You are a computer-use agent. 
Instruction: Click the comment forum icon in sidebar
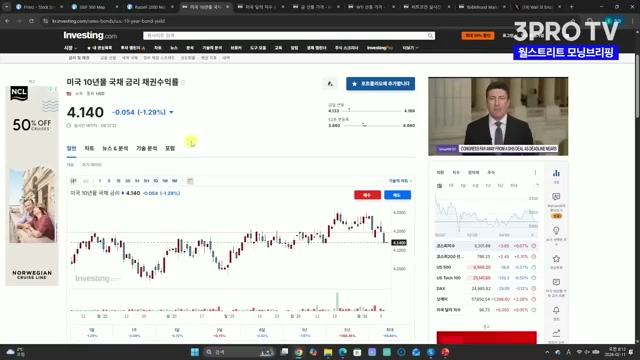556,282
